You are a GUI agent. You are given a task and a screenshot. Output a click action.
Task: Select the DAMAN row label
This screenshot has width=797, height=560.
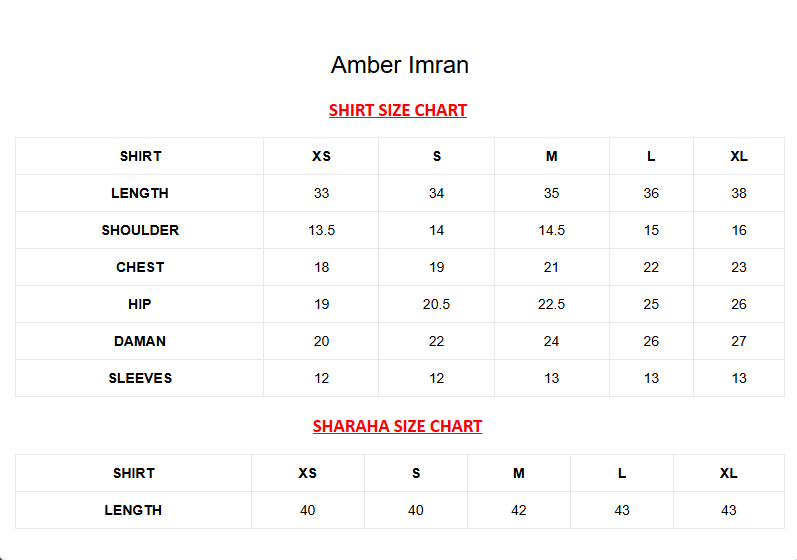tap(140, 341)
